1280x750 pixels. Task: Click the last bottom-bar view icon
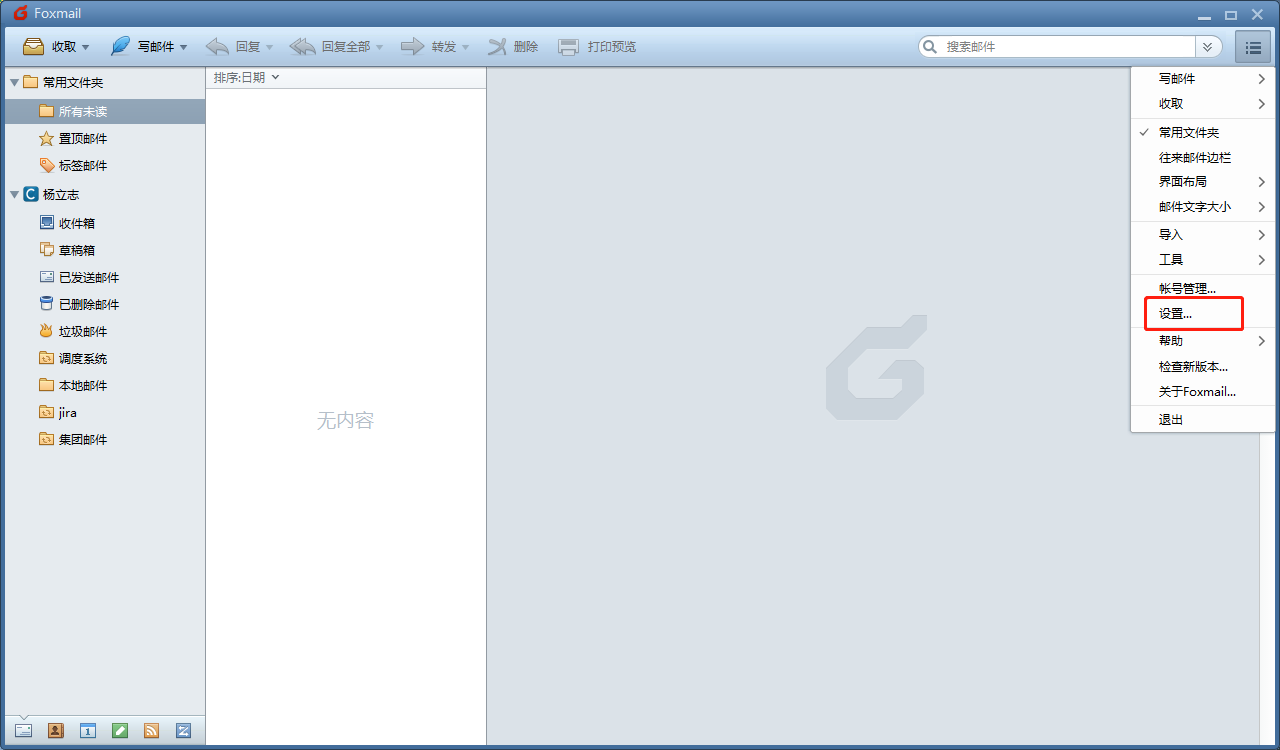coord(183,731)
